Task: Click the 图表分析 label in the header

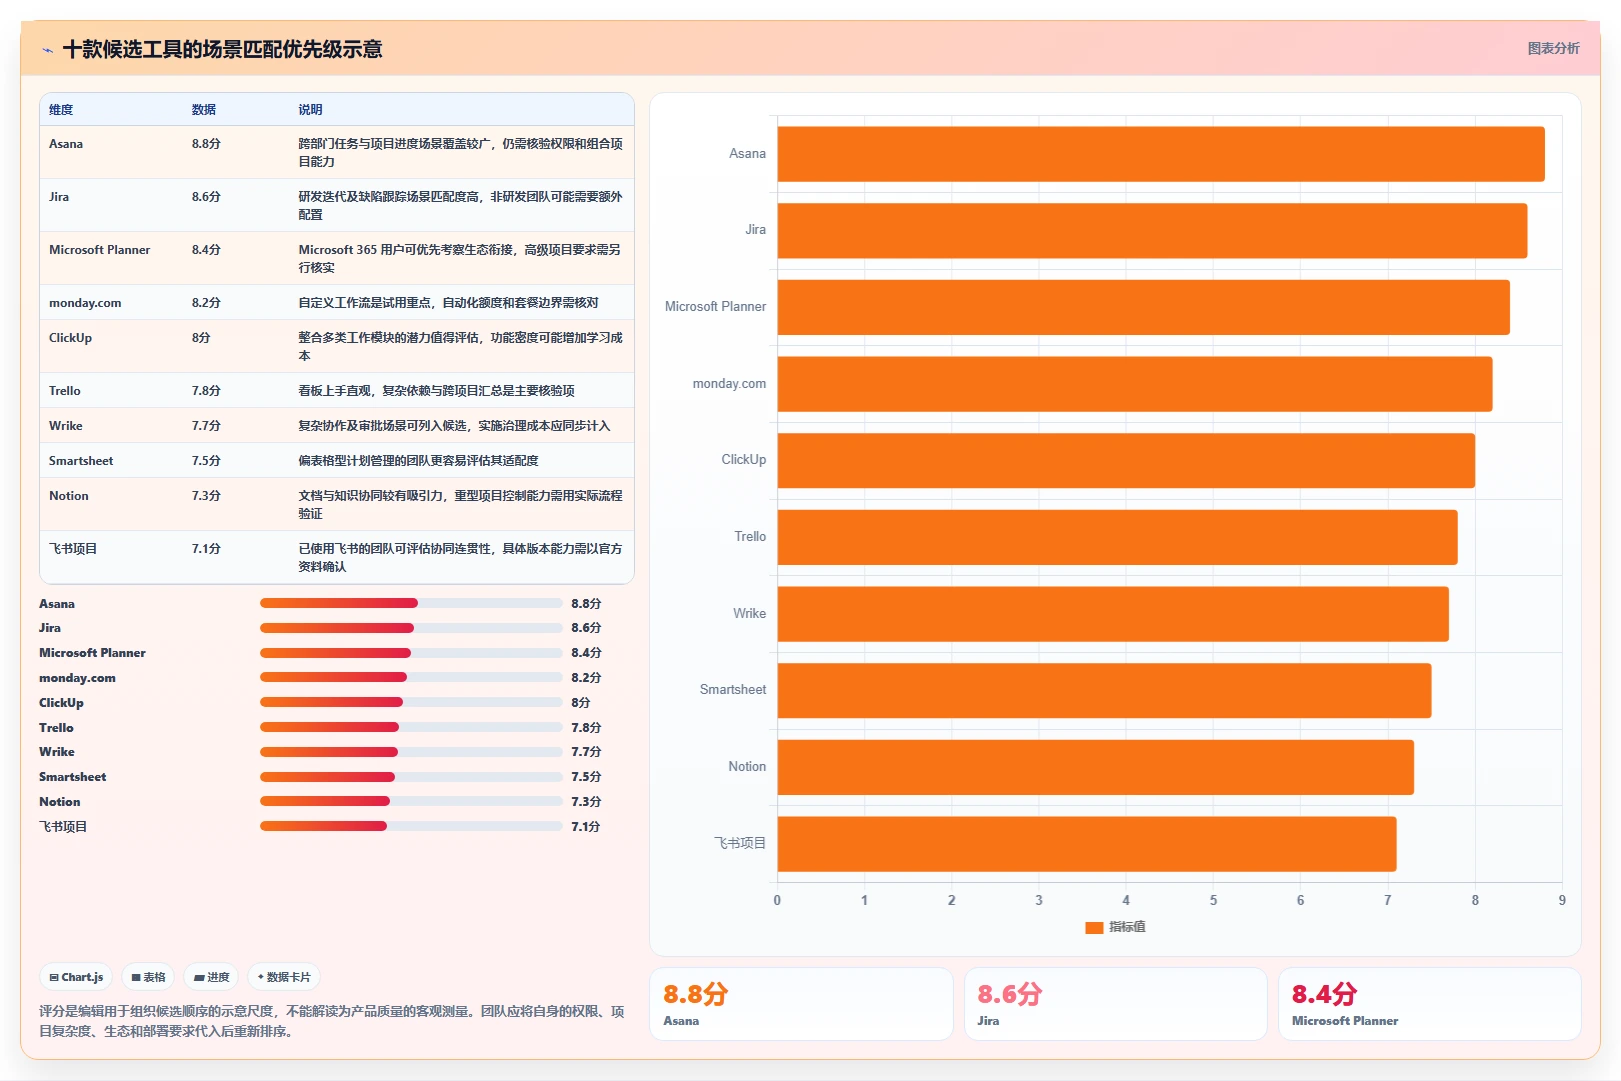Action: [1553, 48]
